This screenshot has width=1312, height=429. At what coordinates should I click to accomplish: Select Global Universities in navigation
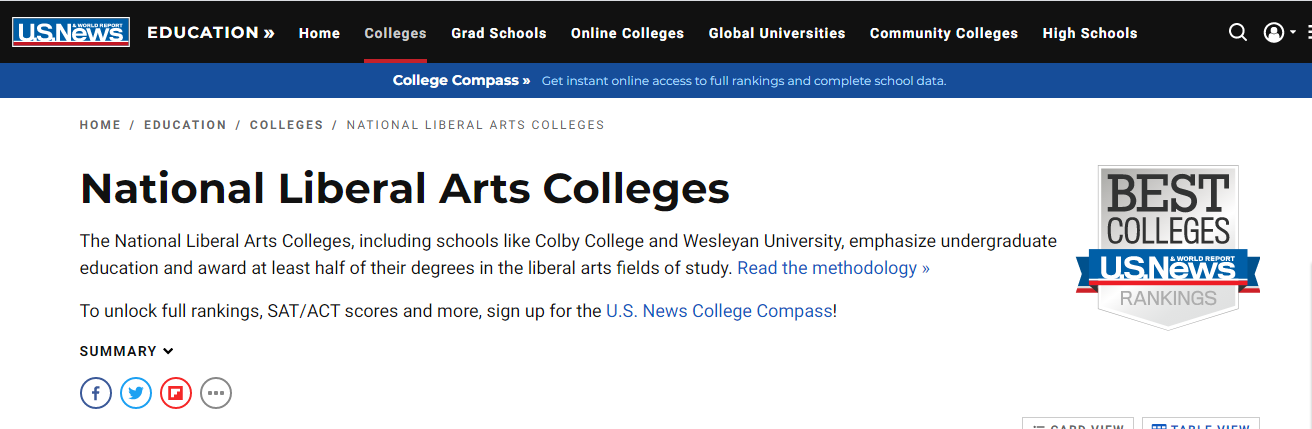pos(777,33)
